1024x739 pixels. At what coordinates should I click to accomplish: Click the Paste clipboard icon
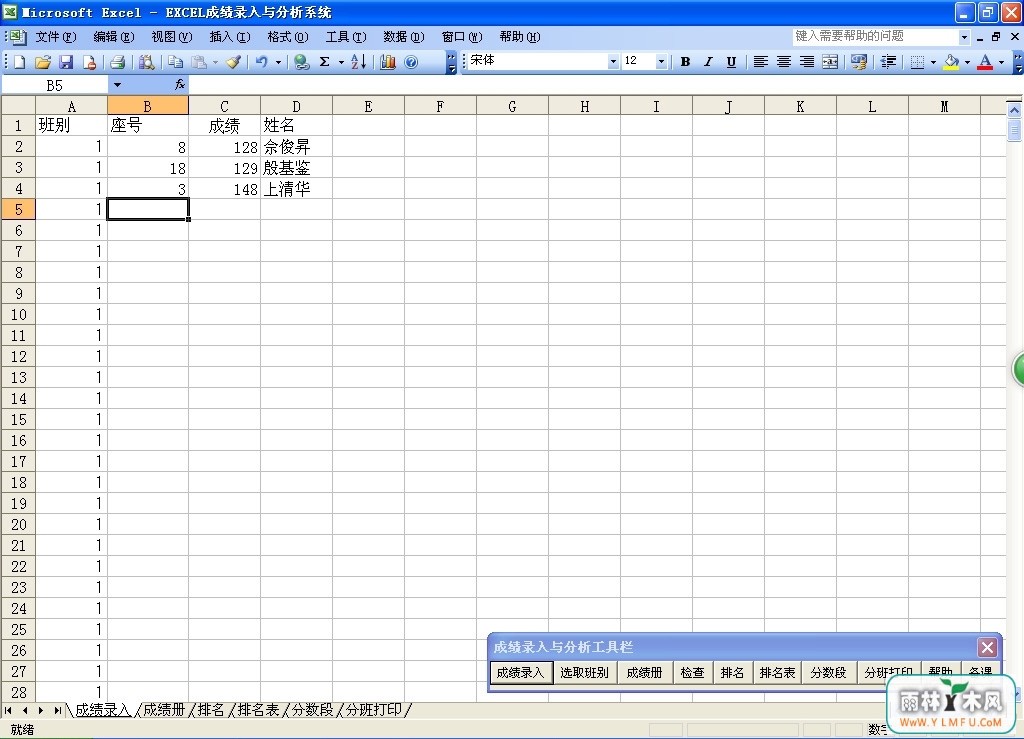point(199,62)
